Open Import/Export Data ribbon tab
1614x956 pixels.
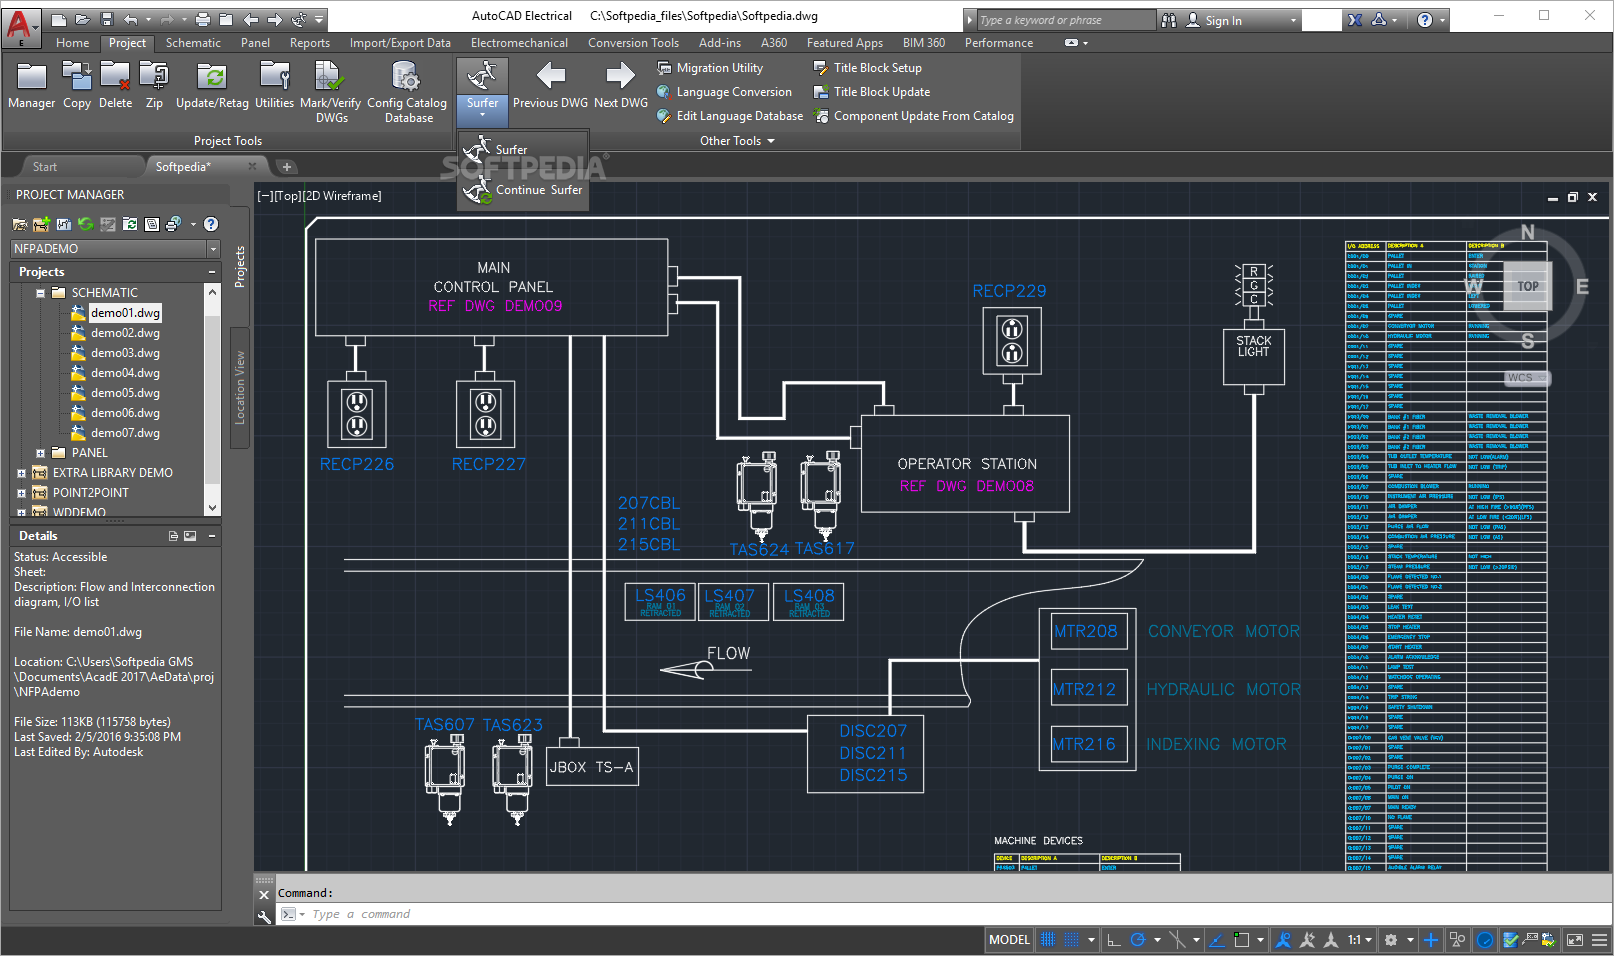[x=400, y=43]
